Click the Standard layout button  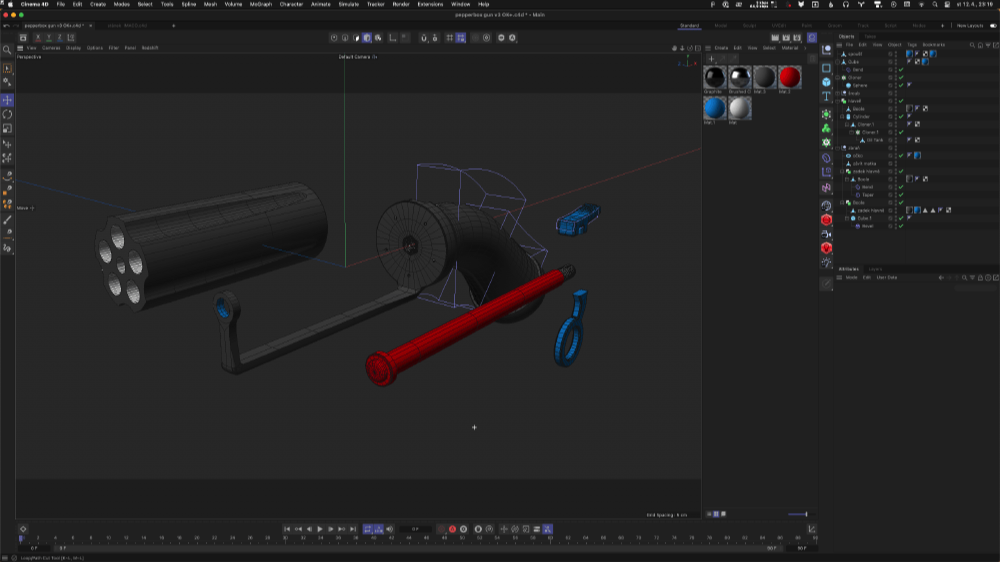coord(689,25)
